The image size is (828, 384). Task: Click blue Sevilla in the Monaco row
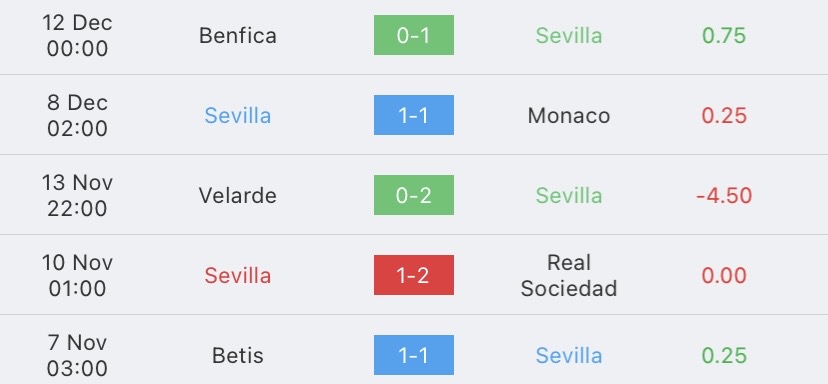coord(238,116)
